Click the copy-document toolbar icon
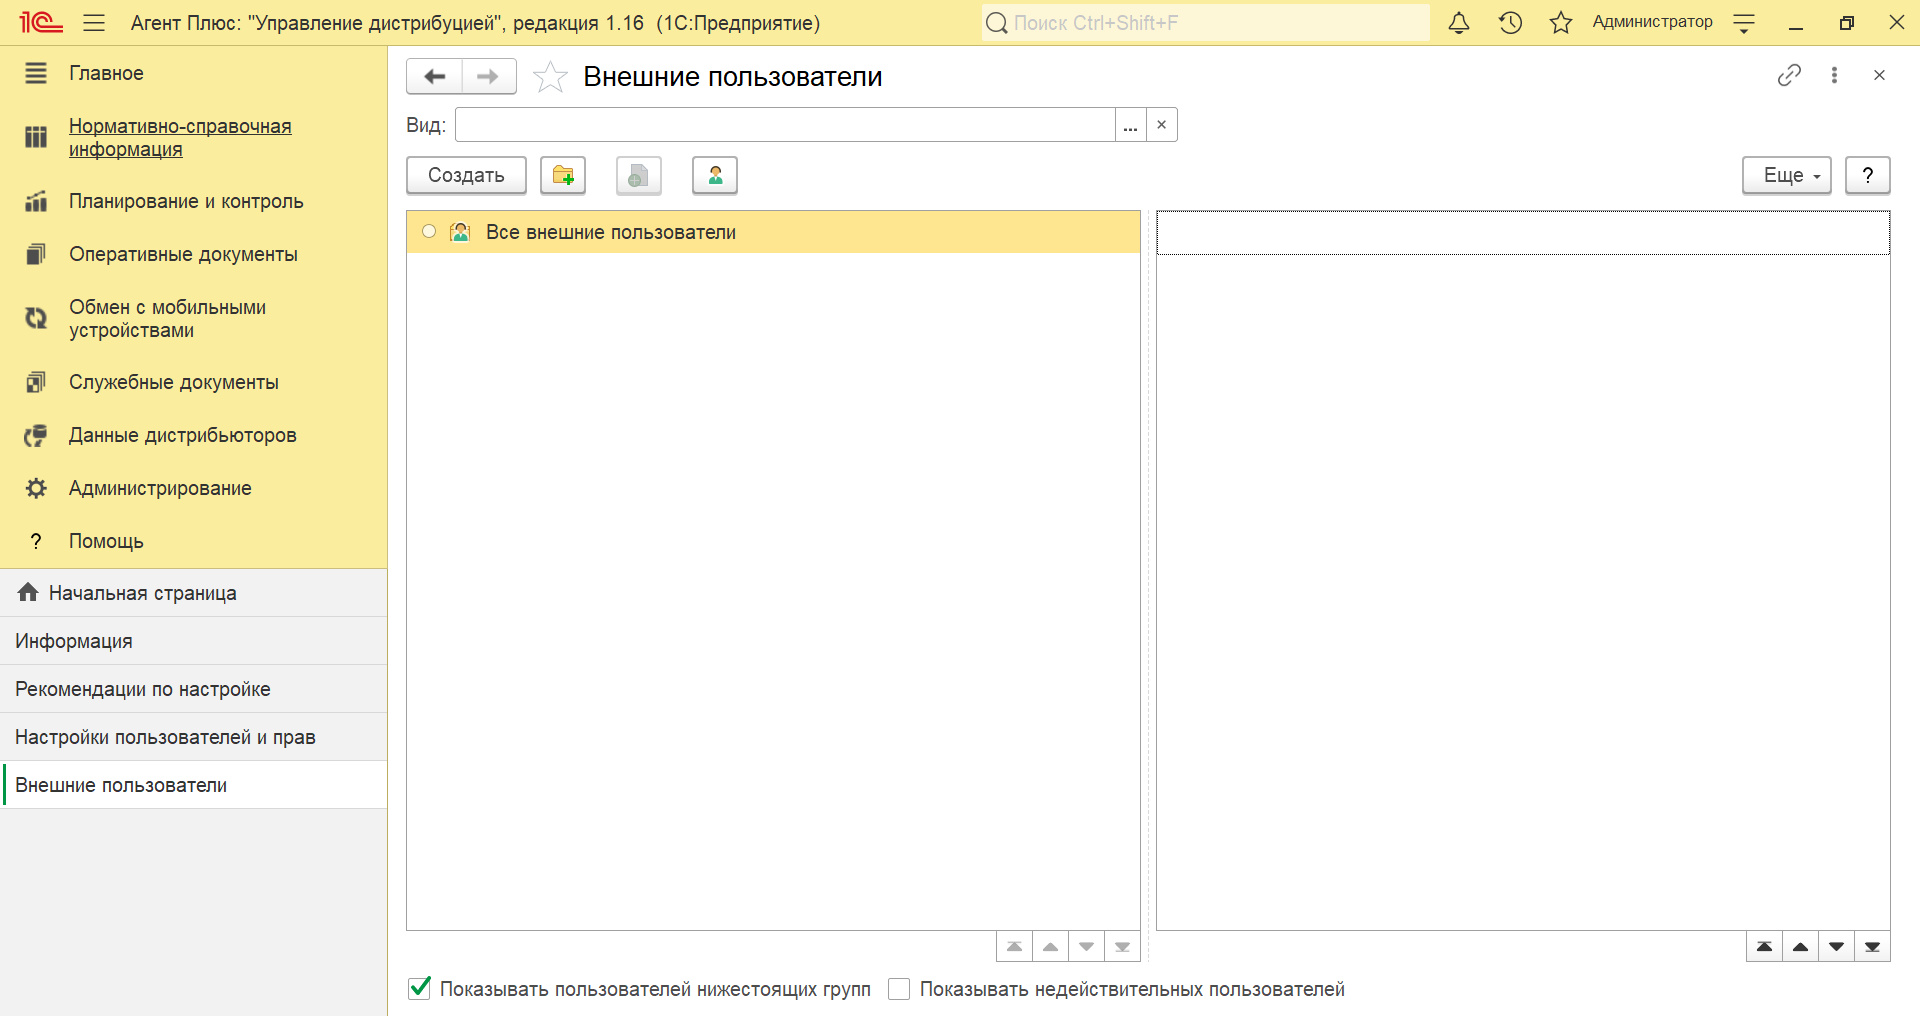 pos(639,175)
